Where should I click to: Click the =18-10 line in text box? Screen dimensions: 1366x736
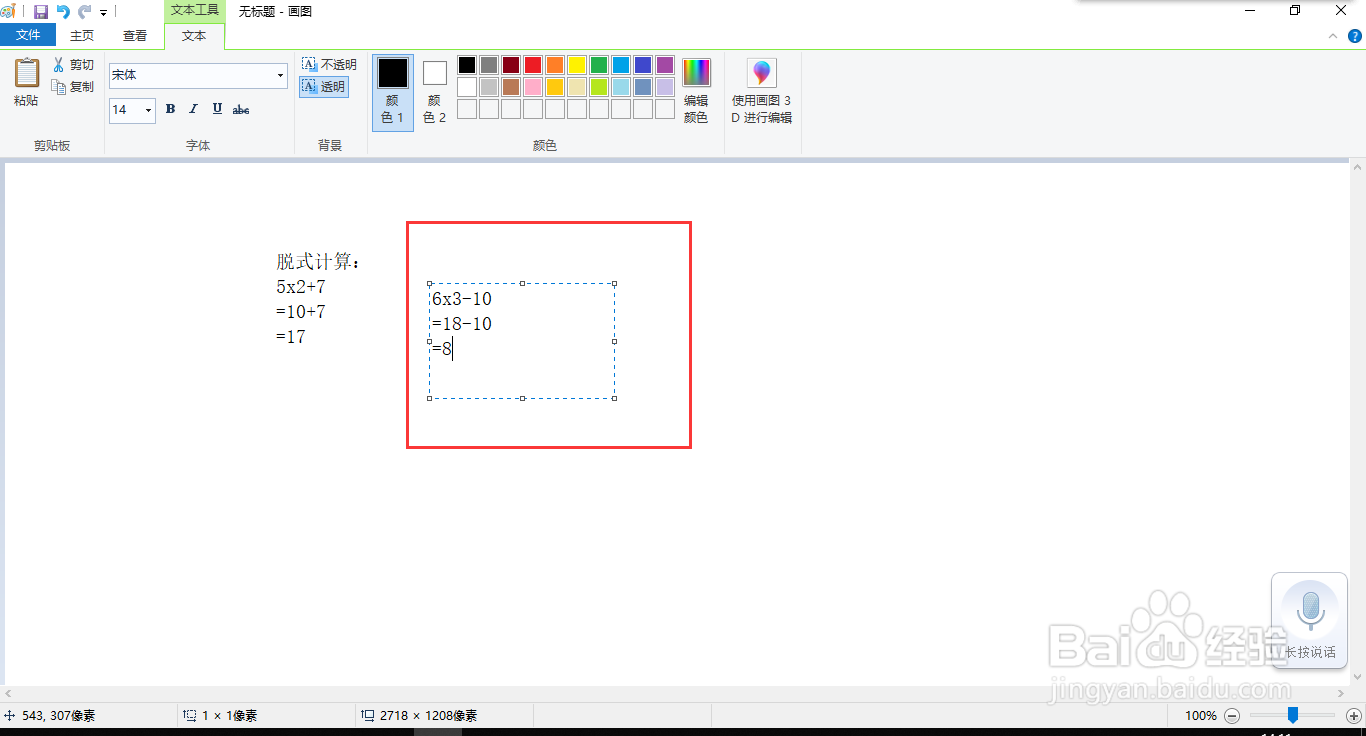coord(462,324)
